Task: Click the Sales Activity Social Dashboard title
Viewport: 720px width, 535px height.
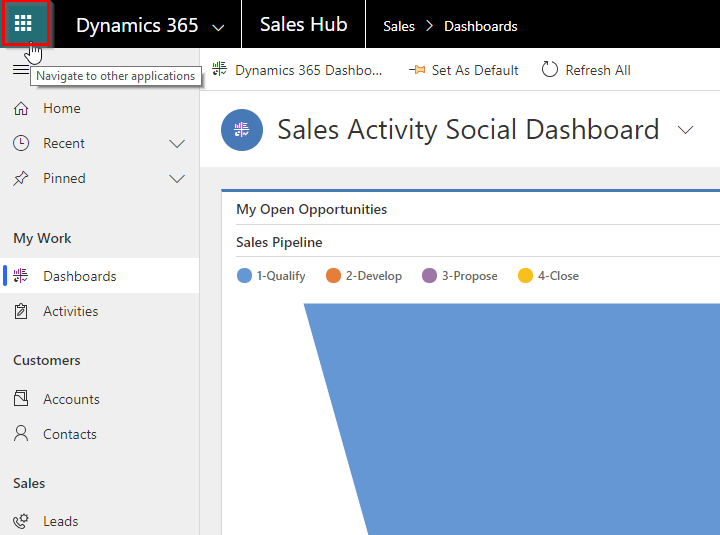Action: [x=468, y=130]
